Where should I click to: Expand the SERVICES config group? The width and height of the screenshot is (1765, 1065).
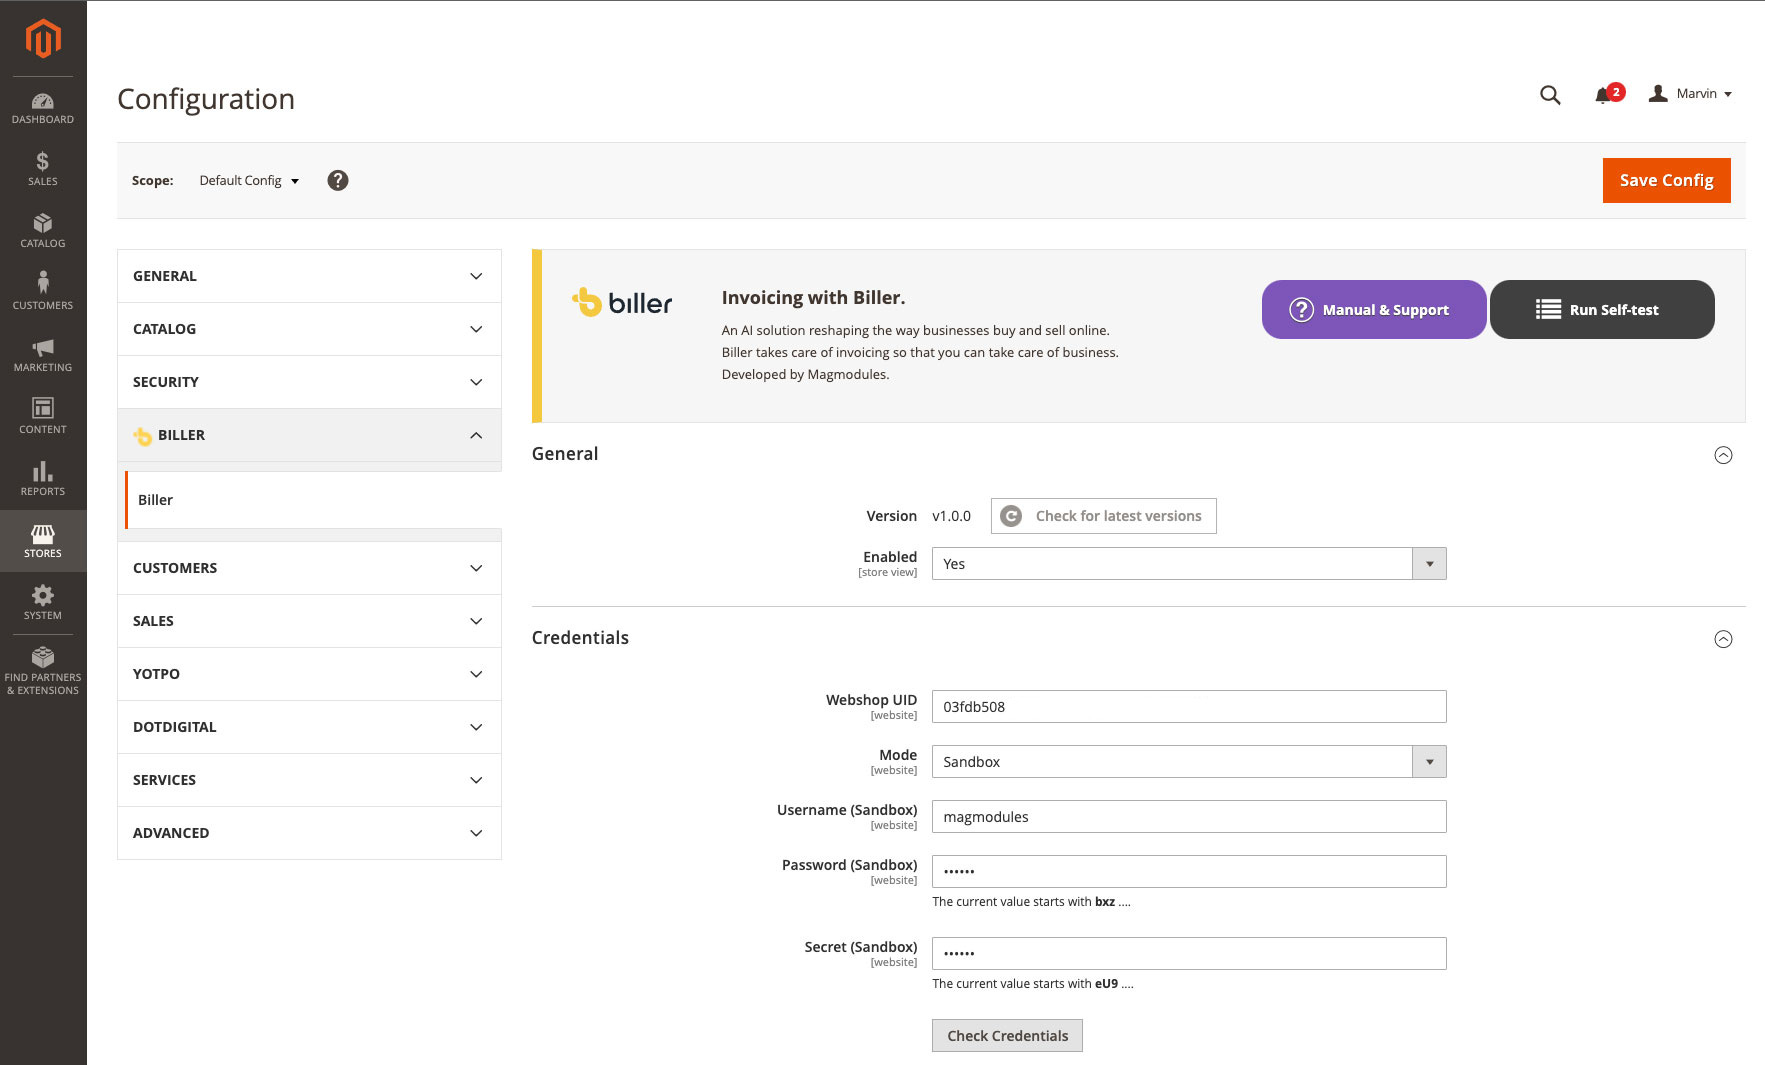pos(309,780)
